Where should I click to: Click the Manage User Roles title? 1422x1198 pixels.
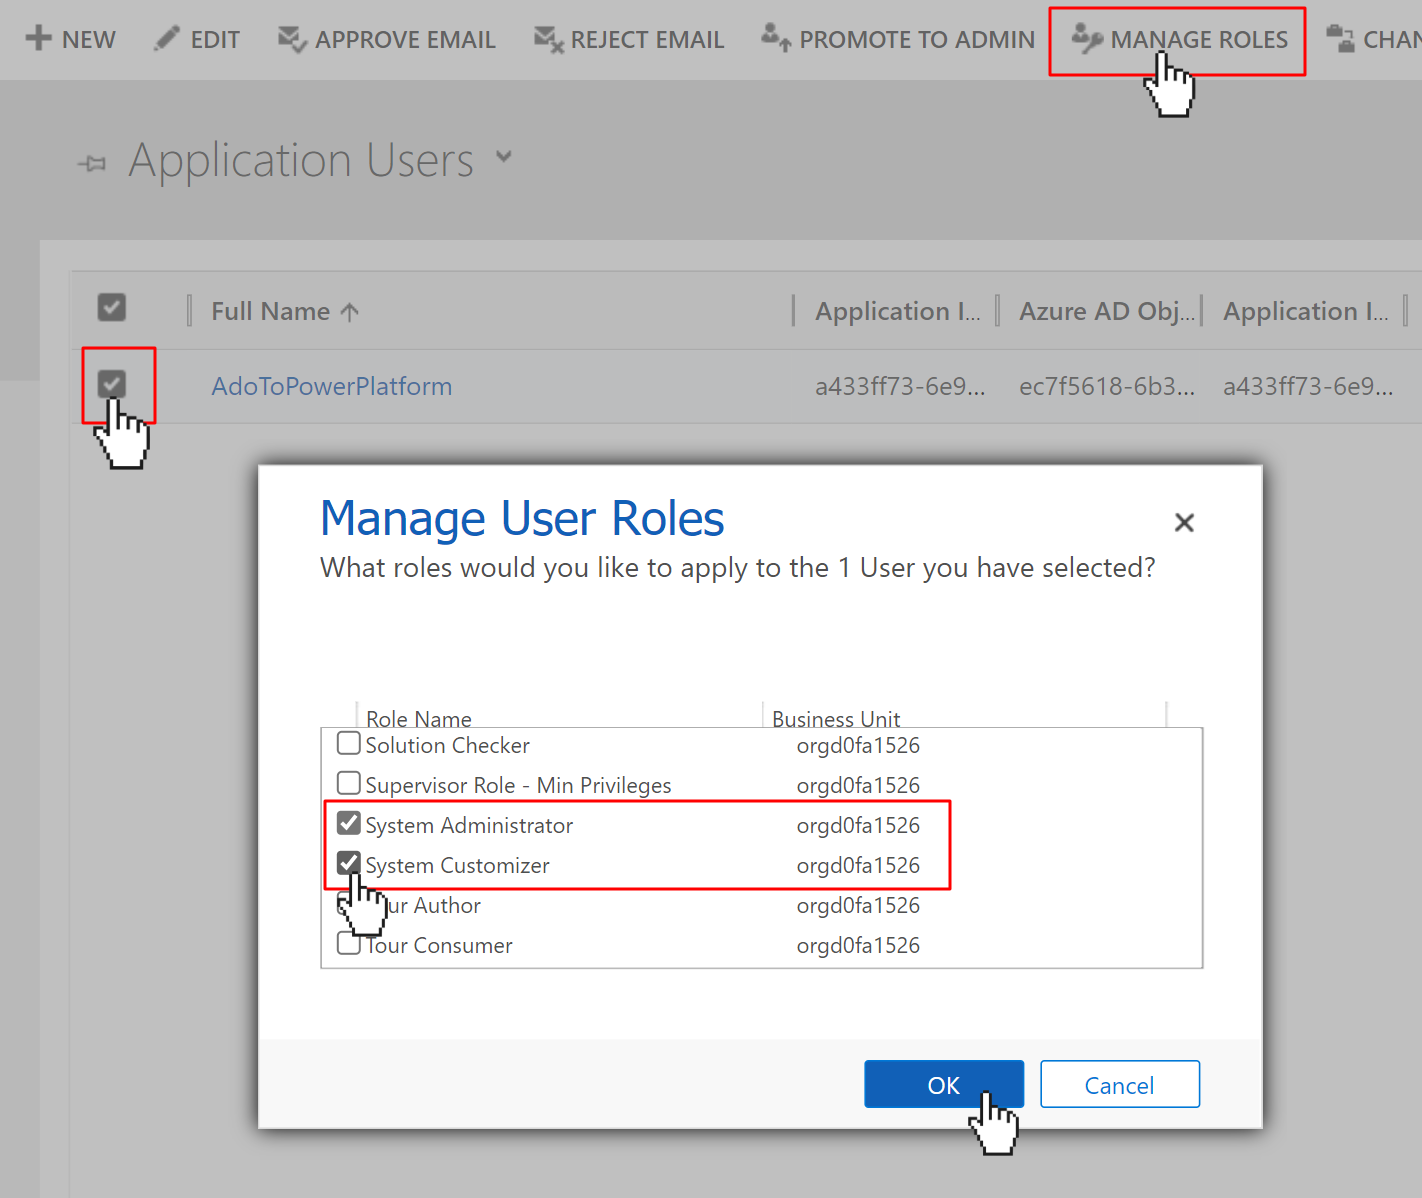522,519
